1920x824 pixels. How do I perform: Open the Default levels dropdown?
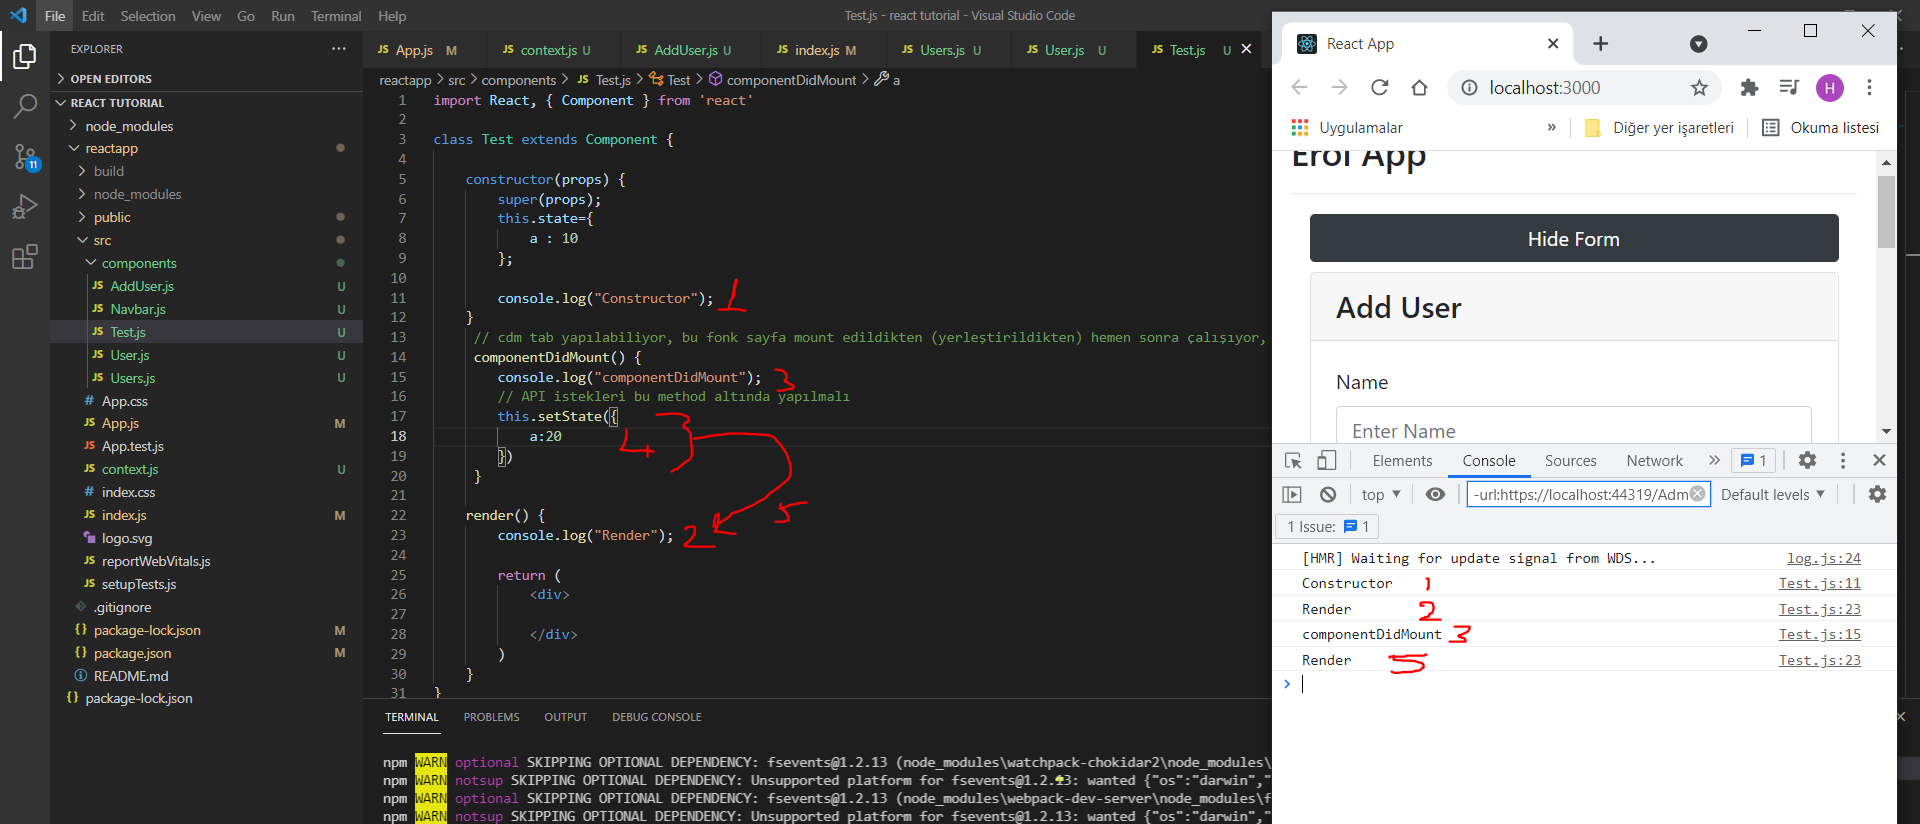pyautogui.click(x=1772, y=495)
